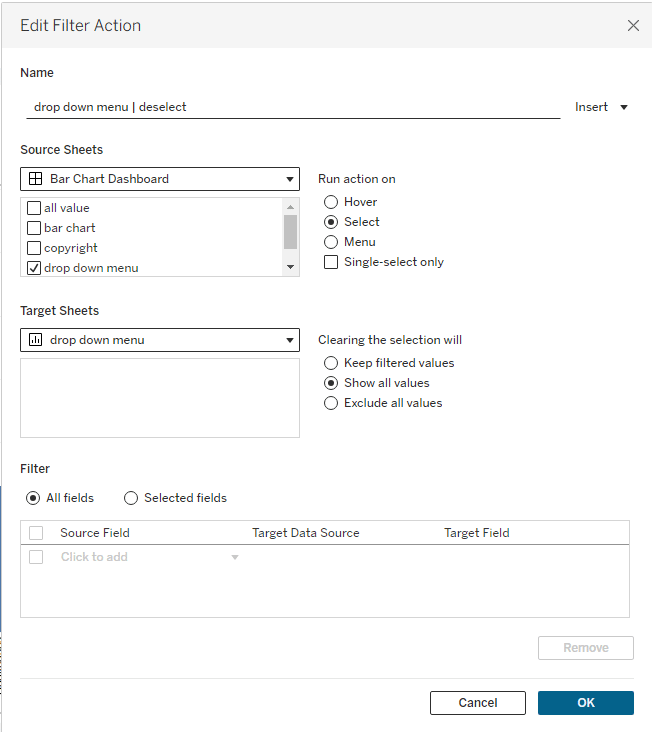
Task: Check the 'bar chart' source sheet
Action: (x=34, y=228)
